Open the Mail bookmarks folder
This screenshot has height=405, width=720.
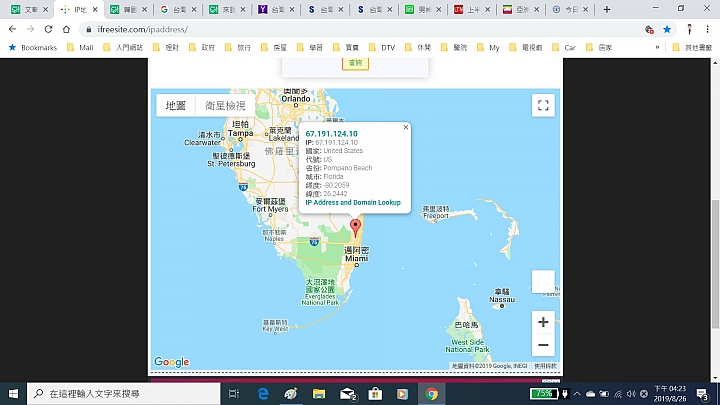pyautogui.click(x=80, y=47)
